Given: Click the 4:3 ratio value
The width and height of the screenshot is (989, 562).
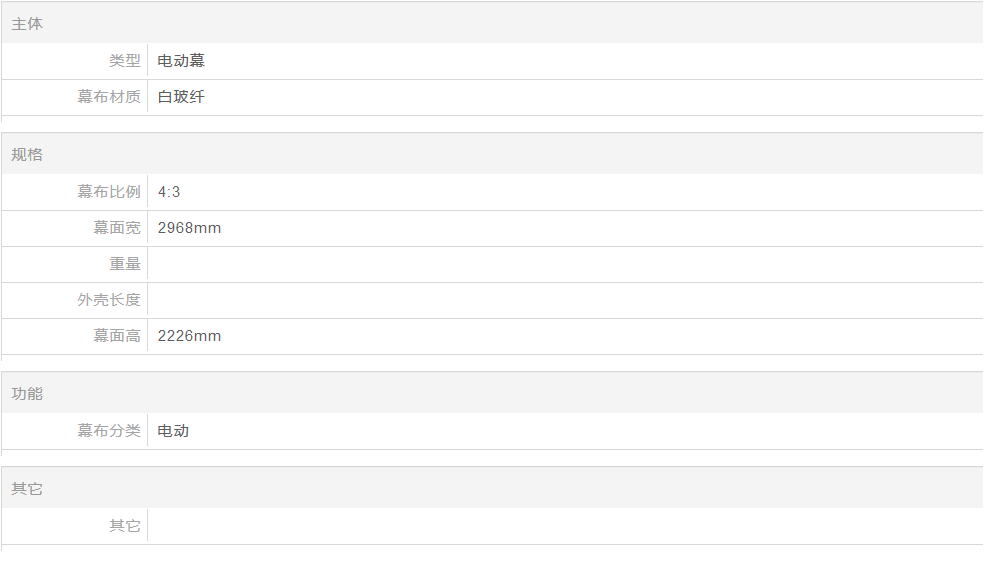Looking at the screenshot, I should click(x=169, y=192).
